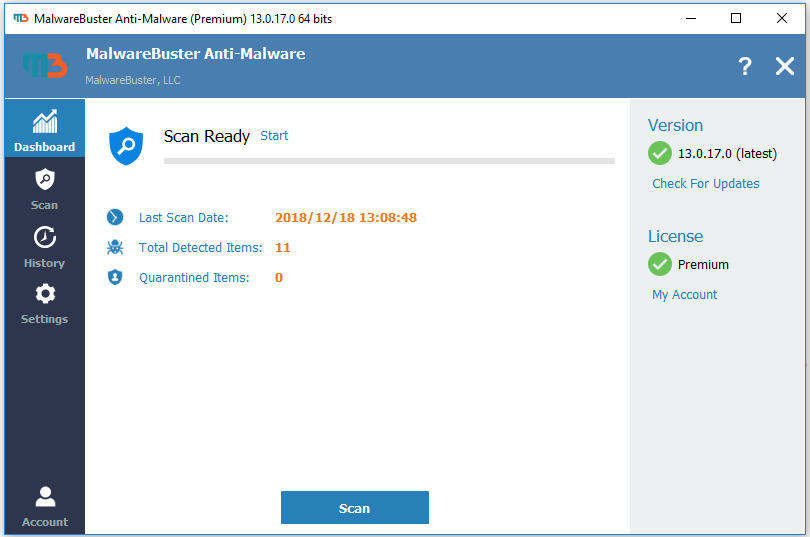
Task: Close window using title bar X
Action: pos(782,19)
